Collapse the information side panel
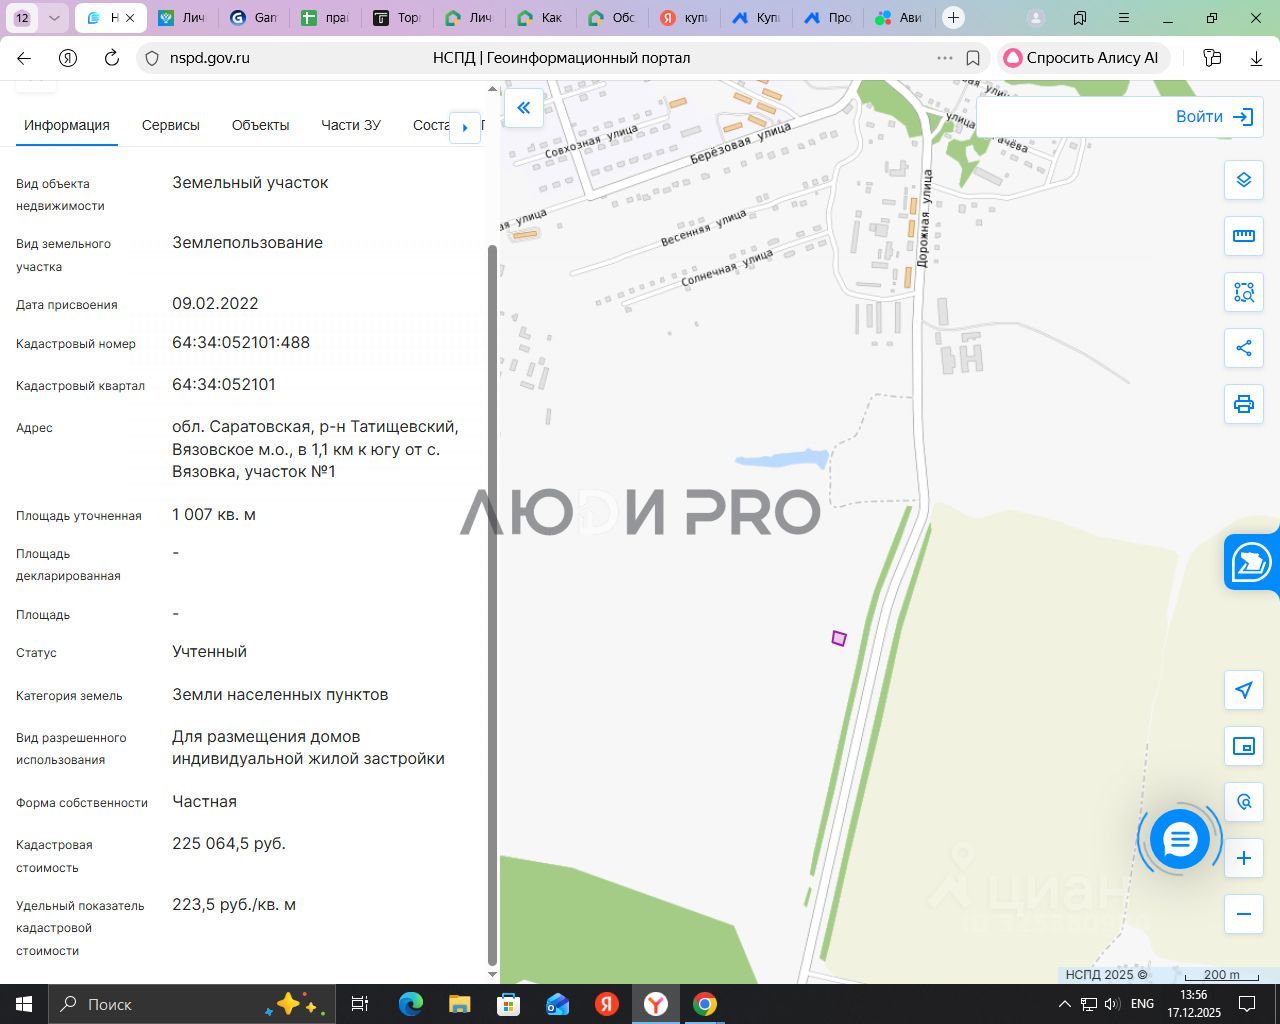The image size is (1280, 1024). 523,108
